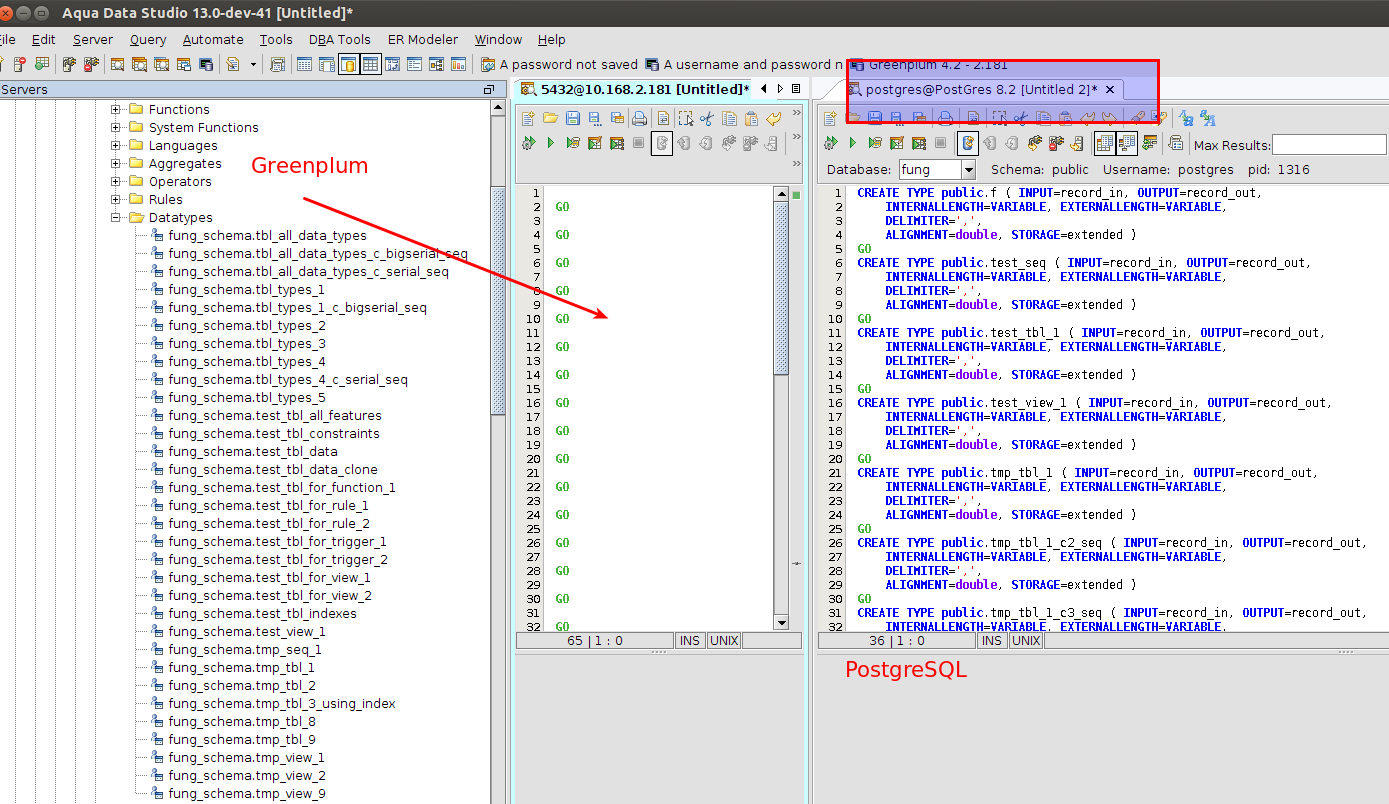Expand the Aggregates folder
This screenshot has width=1389, height=804.
[x=116, y=163]
